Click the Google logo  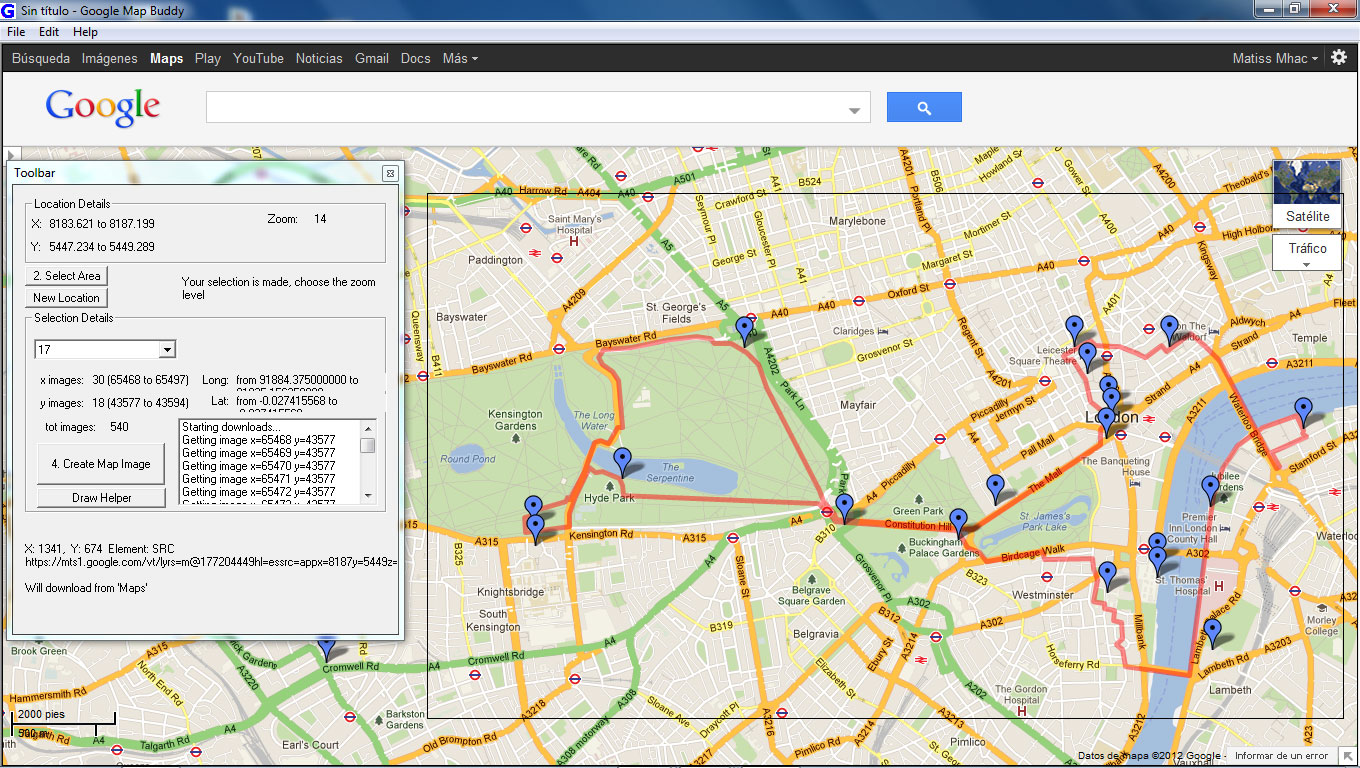click(x=102, y=106)
